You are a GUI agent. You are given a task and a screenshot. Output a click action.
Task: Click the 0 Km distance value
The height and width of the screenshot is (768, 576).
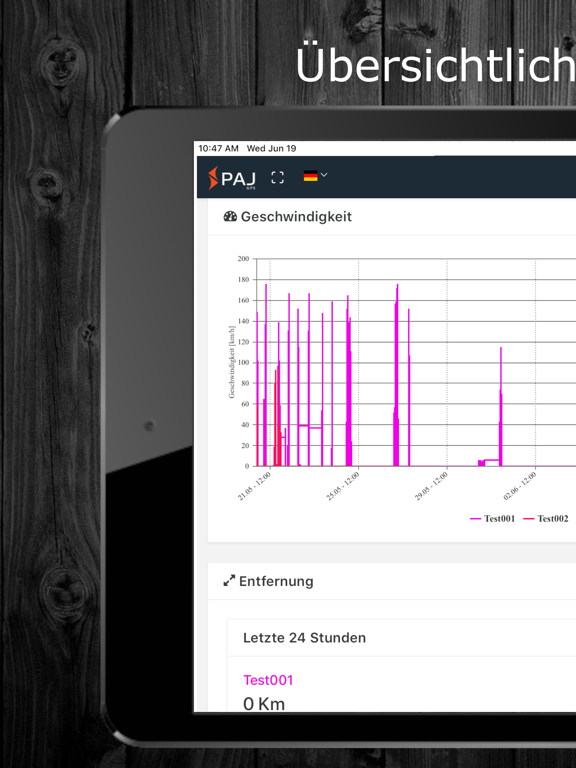tap(264, 704)
